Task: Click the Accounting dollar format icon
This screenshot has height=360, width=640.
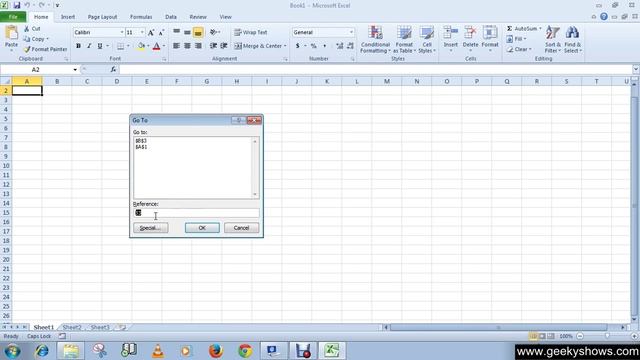Action: [x=298, y=46]
